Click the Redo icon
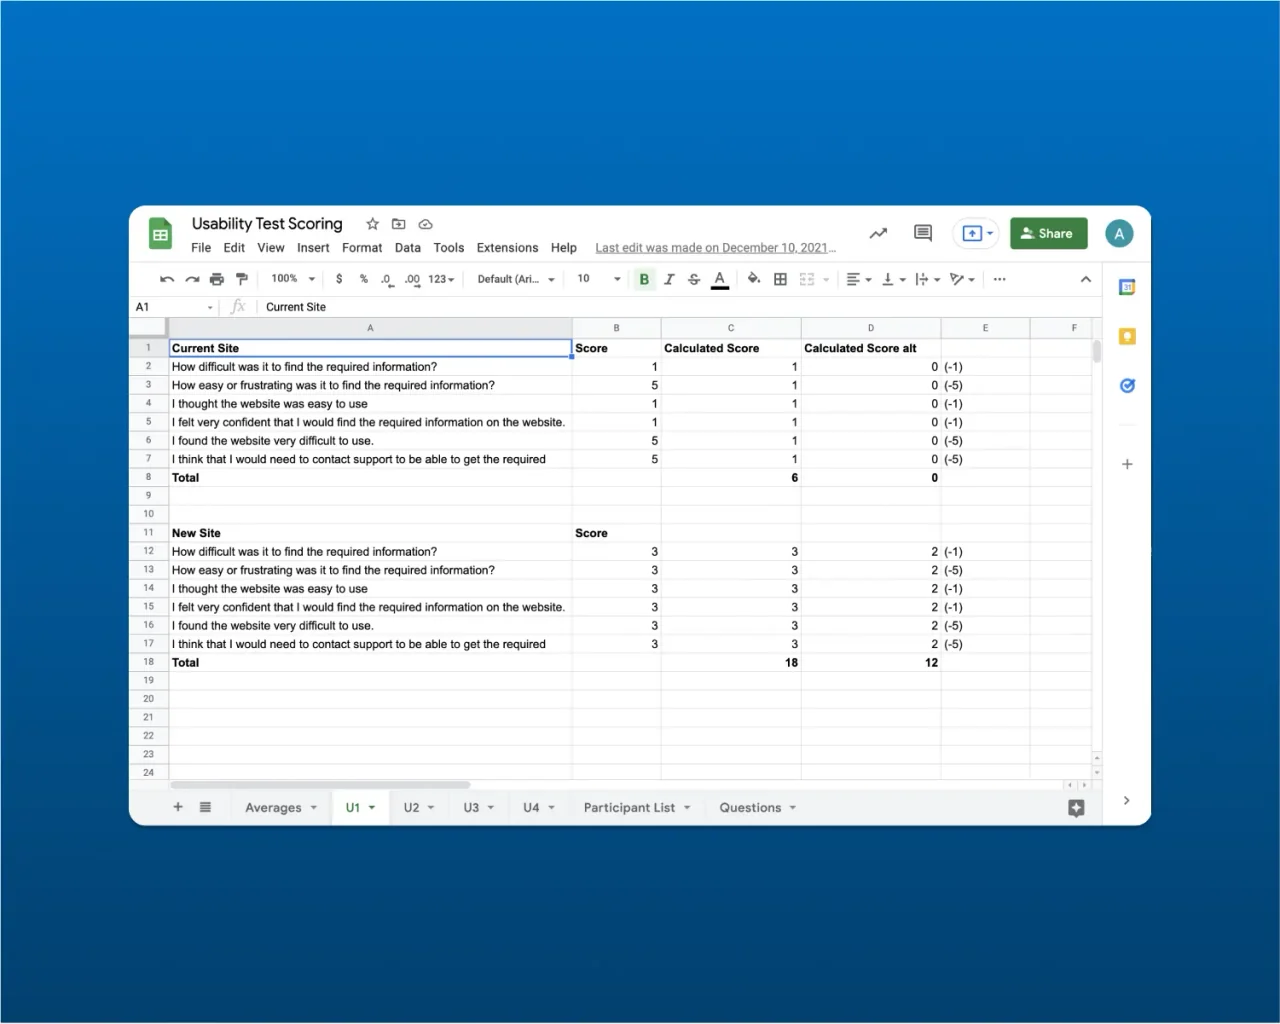 192,279
